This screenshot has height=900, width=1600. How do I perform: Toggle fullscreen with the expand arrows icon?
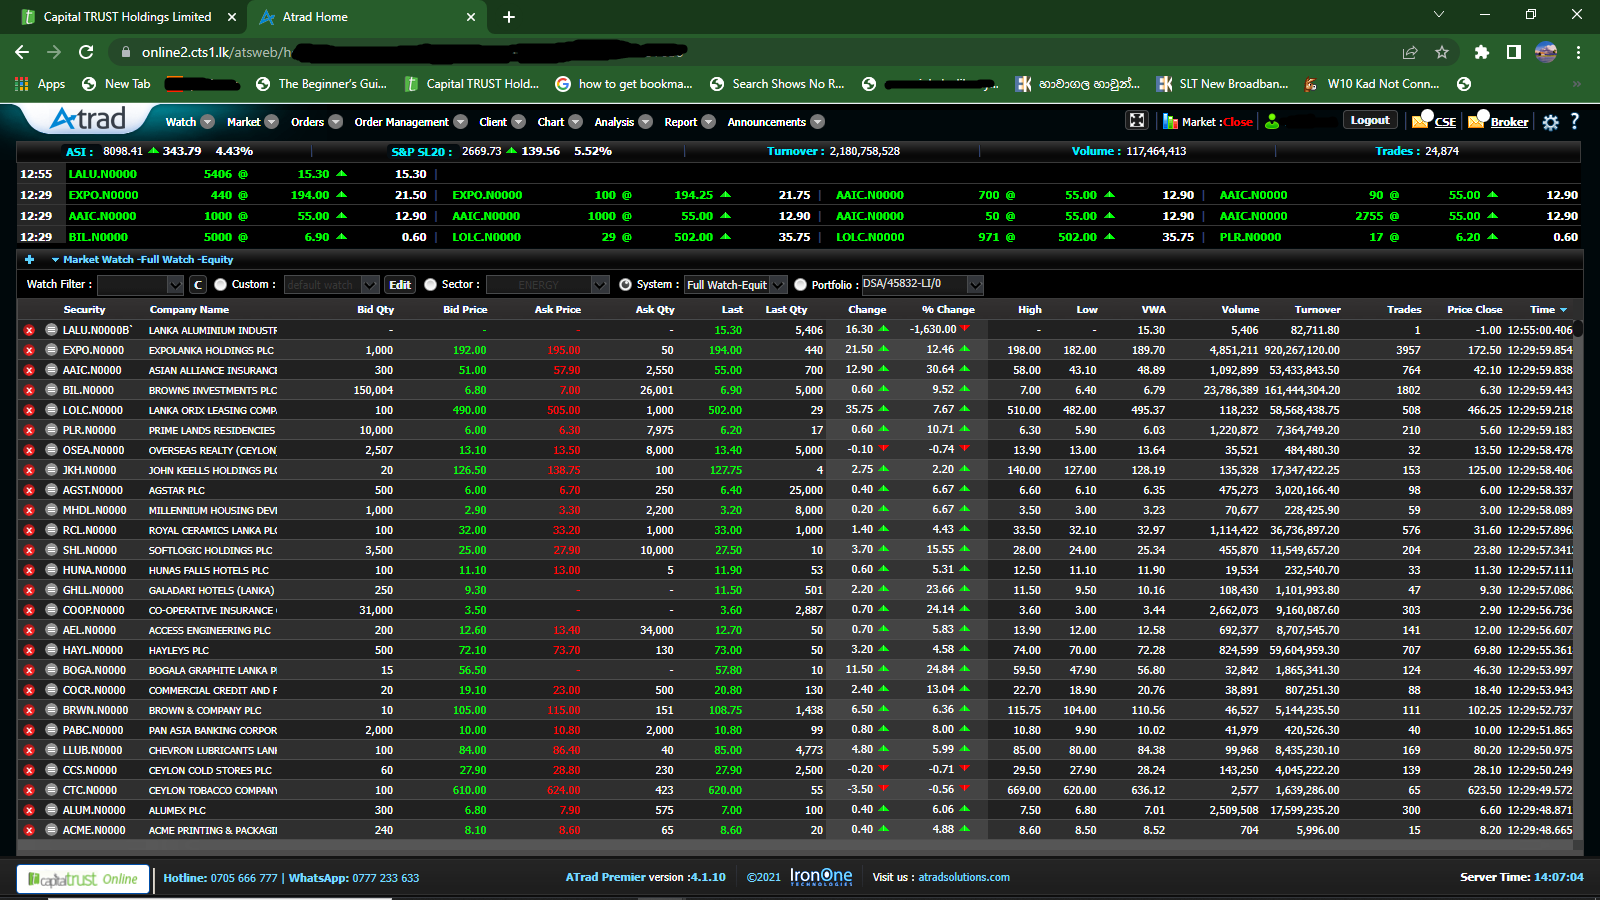[x=1137, y=121]
